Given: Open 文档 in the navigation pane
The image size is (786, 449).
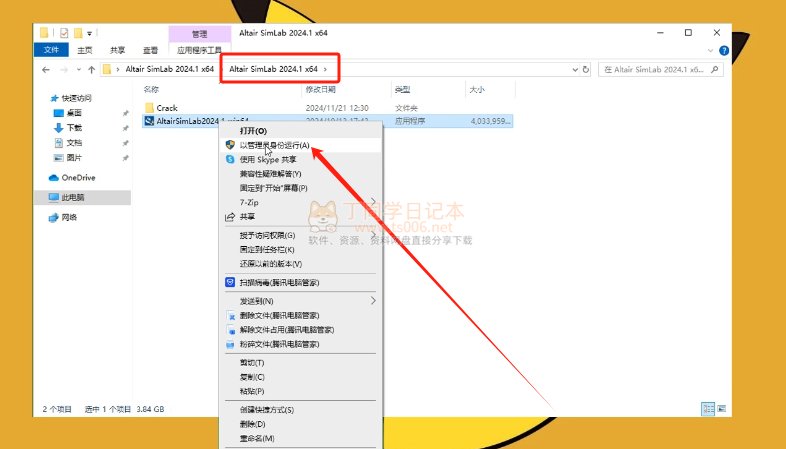Looking at the screenshot, I should tap(67, 143).
